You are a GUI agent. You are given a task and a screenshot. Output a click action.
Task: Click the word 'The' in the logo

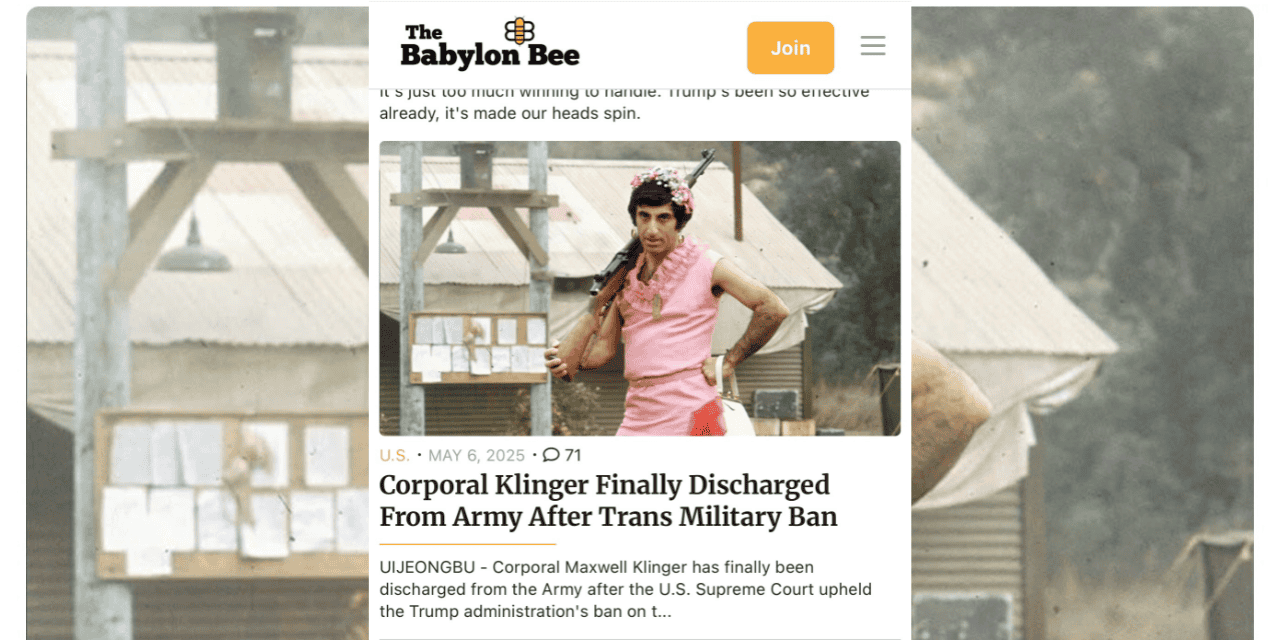(424, 32)
